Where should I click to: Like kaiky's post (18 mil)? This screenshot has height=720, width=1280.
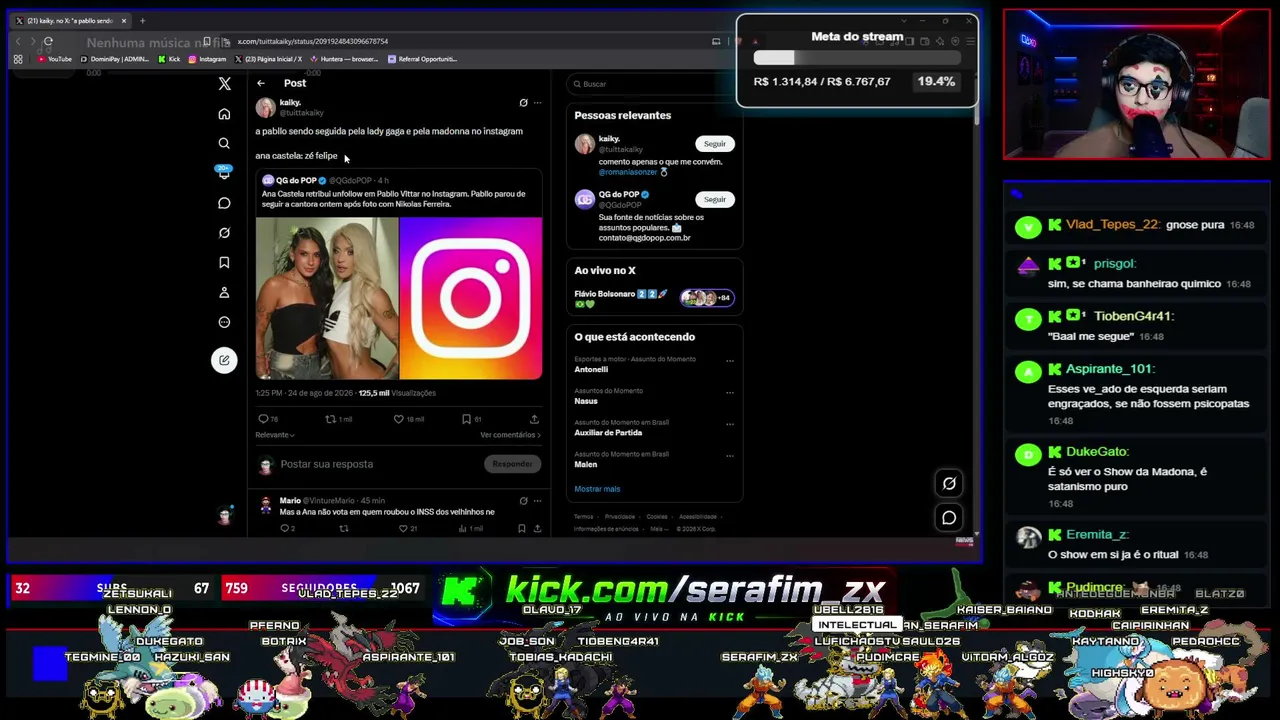pyautogui.click(x=408, y=419)
